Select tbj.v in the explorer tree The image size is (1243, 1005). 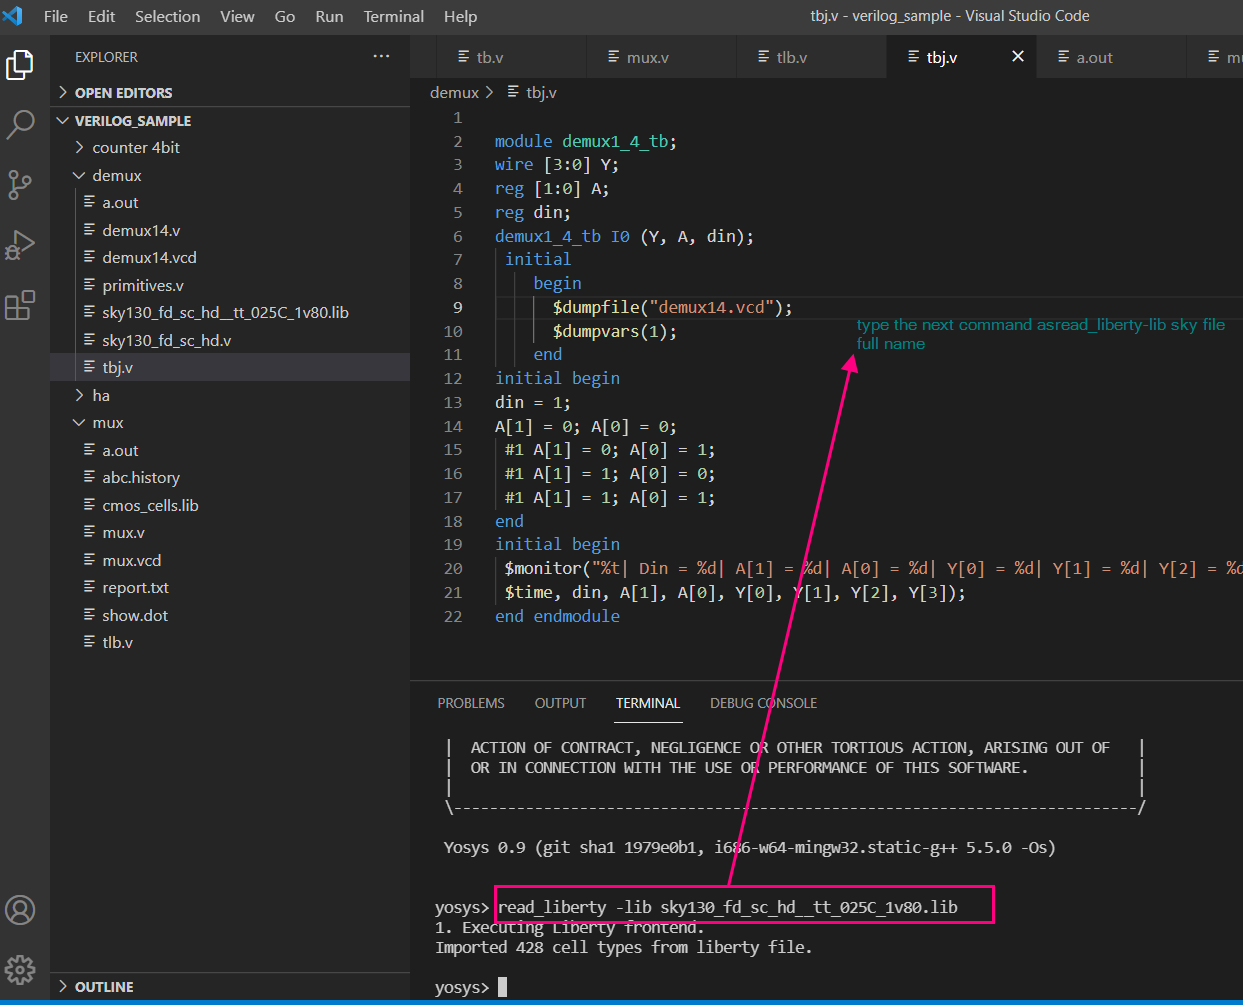point(230,367)
